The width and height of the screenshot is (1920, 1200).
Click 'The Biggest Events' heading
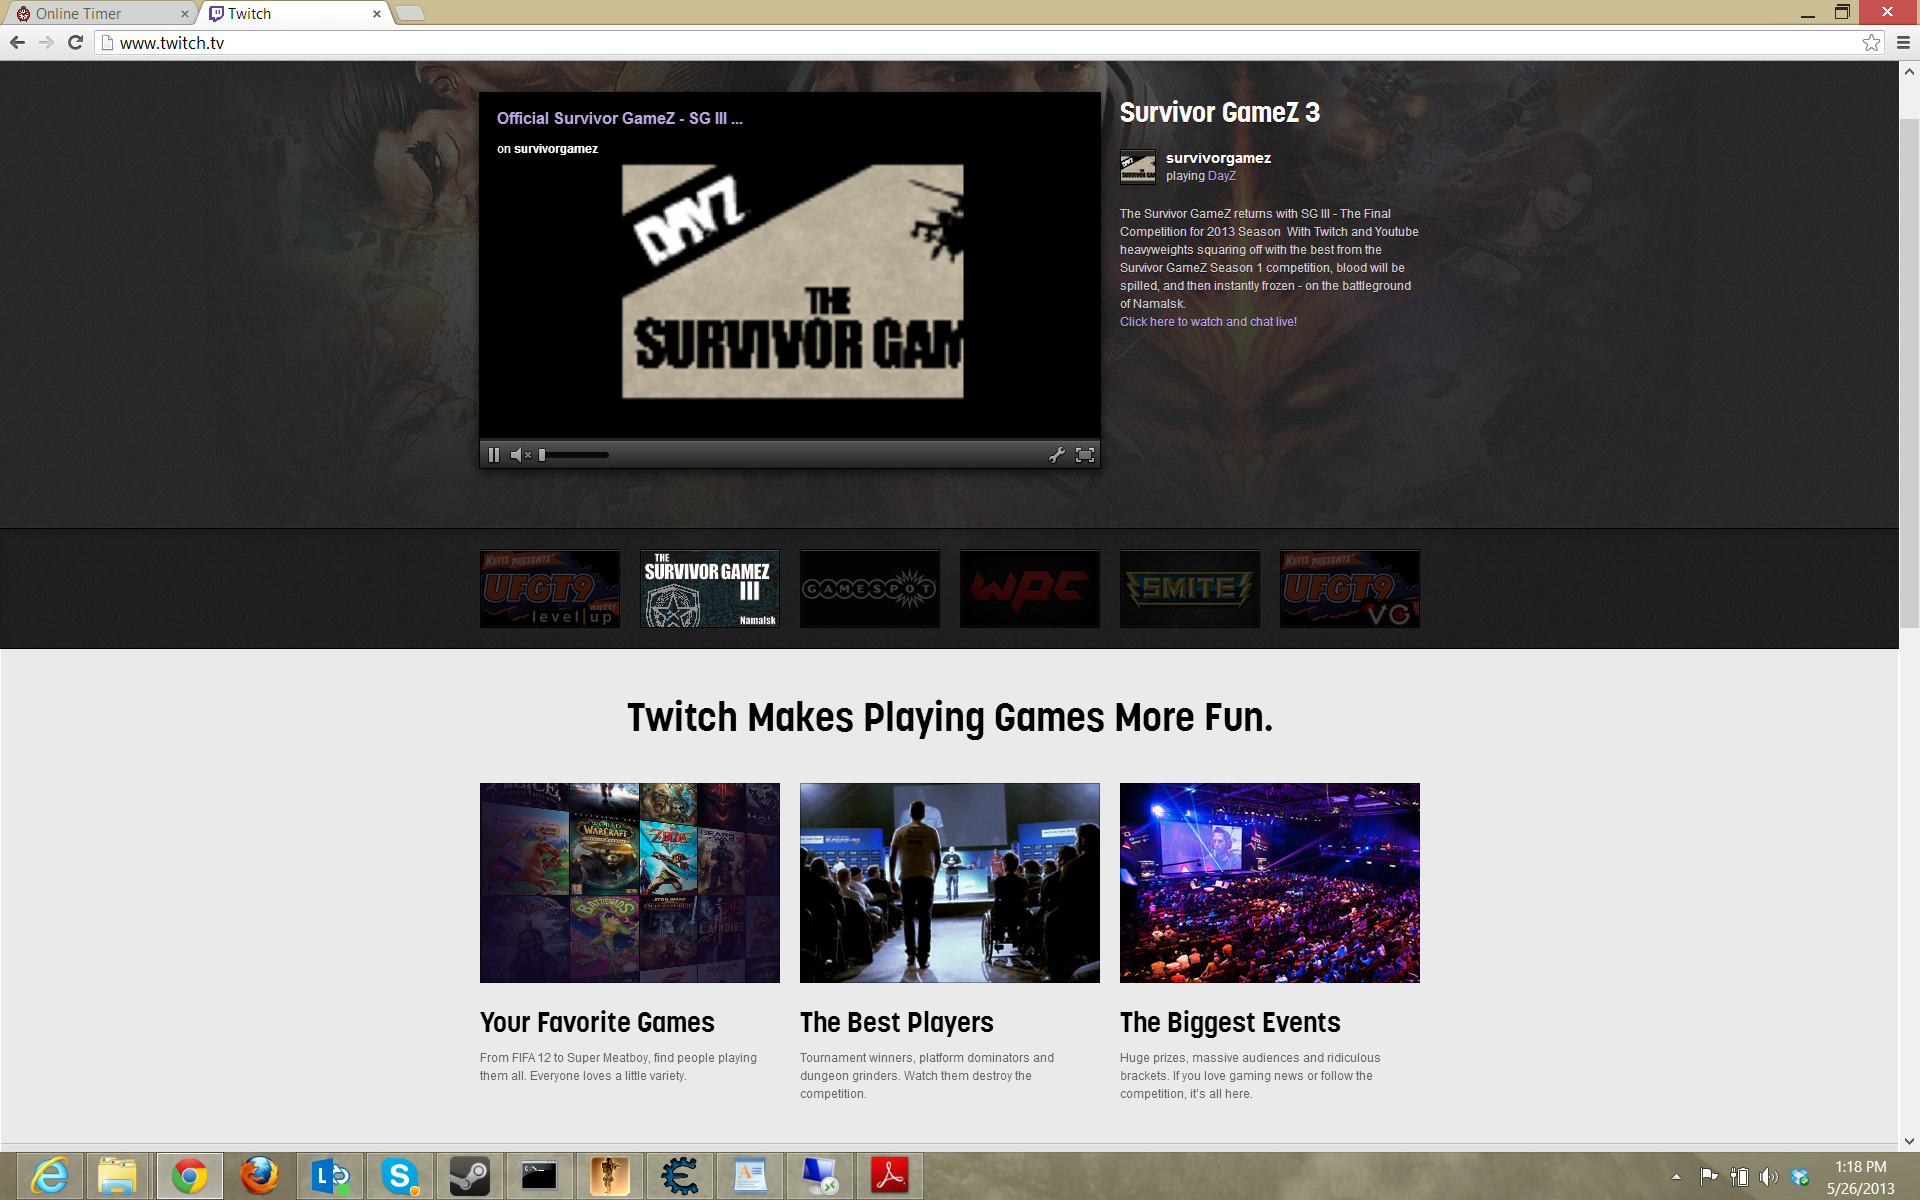click(x=1230, y=1023)
